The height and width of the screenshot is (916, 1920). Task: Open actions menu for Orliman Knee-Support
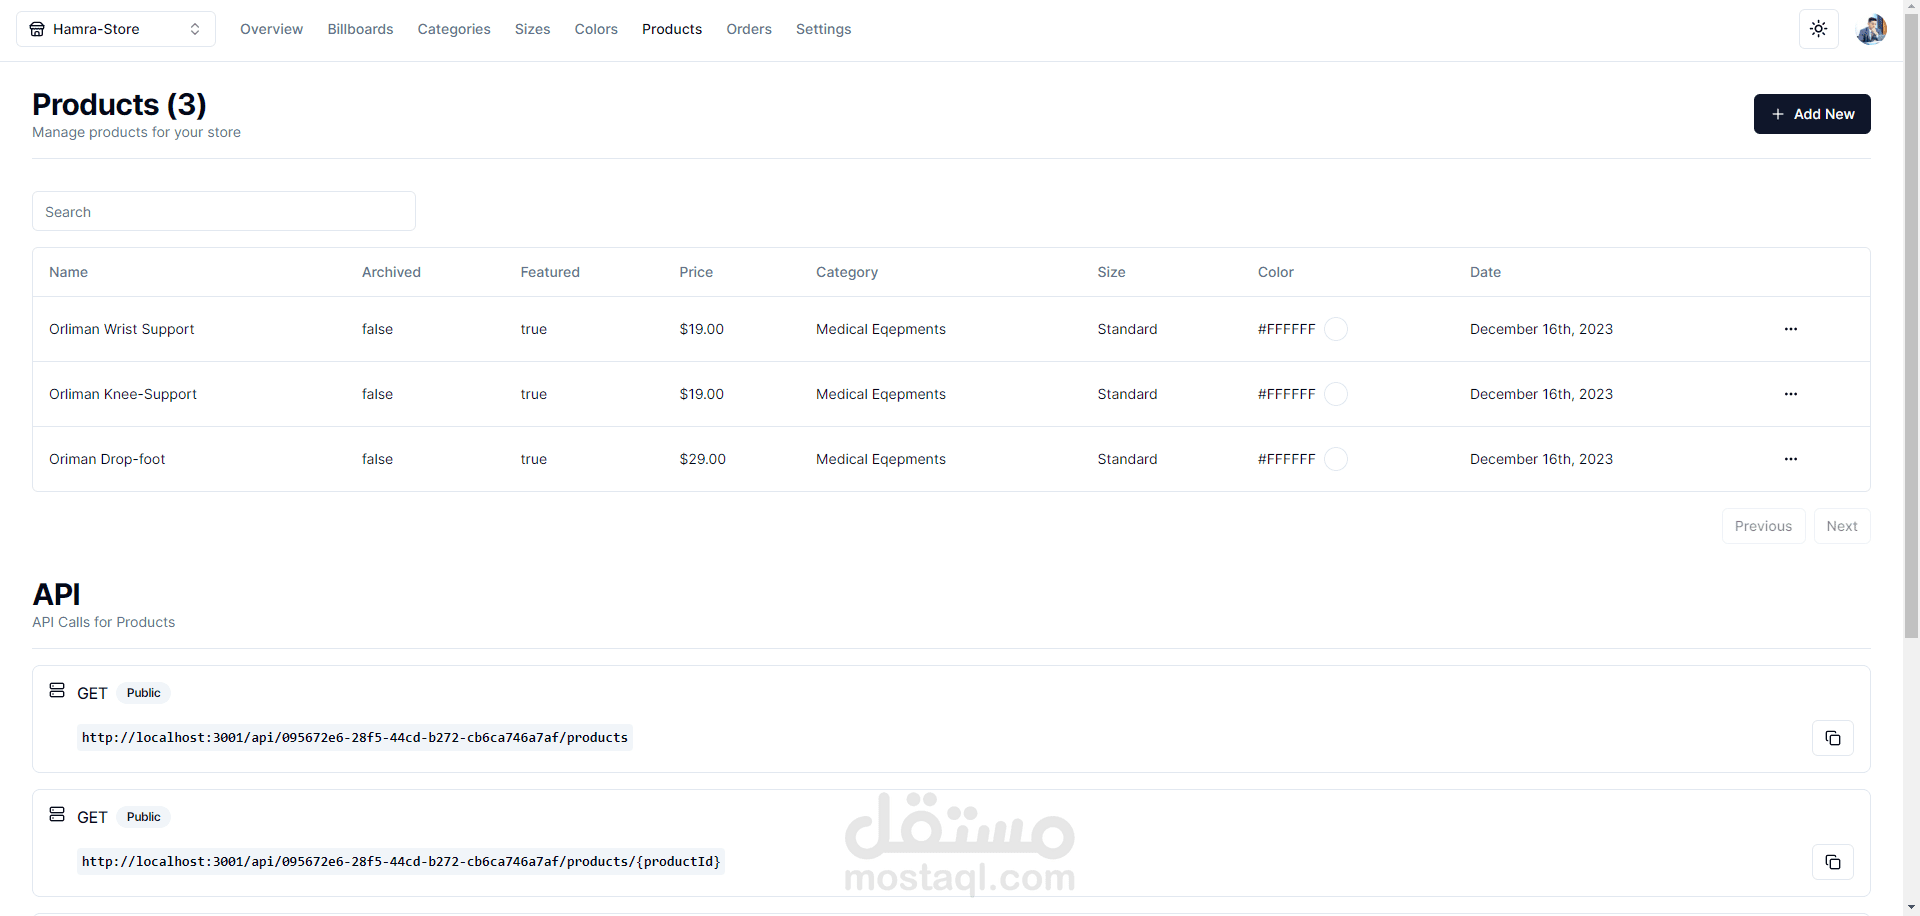[1790, 394]
